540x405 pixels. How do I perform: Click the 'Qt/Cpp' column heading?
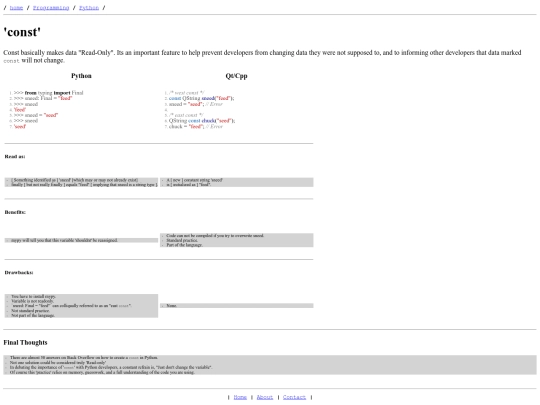click(x=237, y=76)
